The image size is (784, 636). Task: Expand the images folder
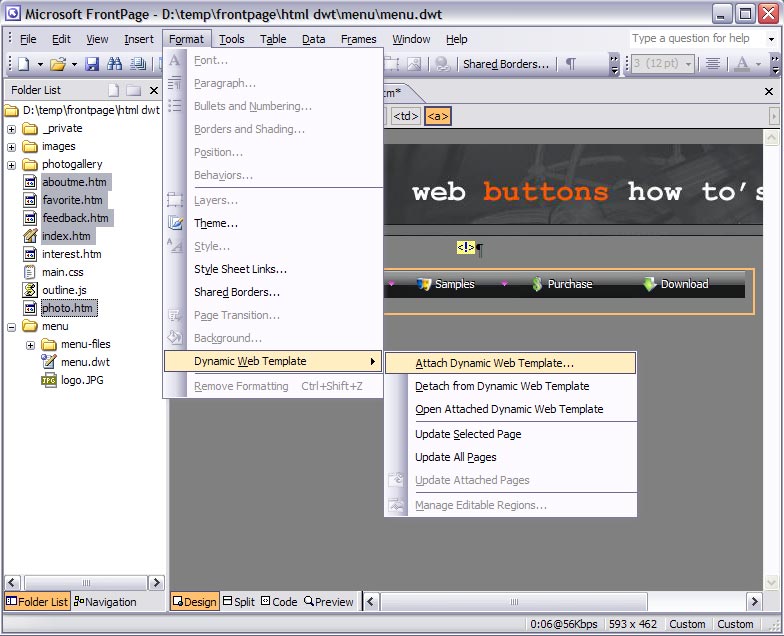[x=12, y=147]
